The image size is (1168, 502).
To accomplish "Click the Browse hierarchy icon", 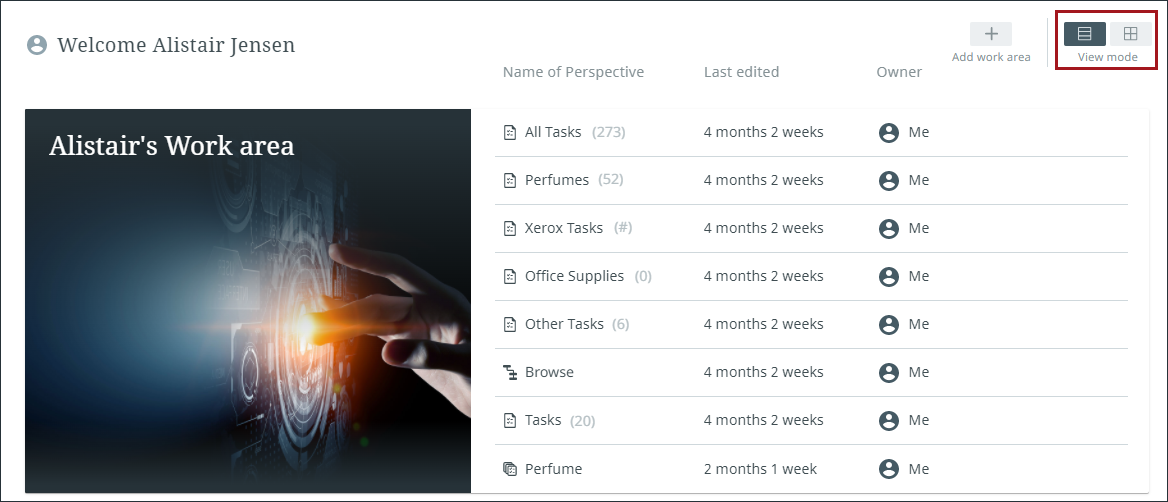I will (509, 372).
